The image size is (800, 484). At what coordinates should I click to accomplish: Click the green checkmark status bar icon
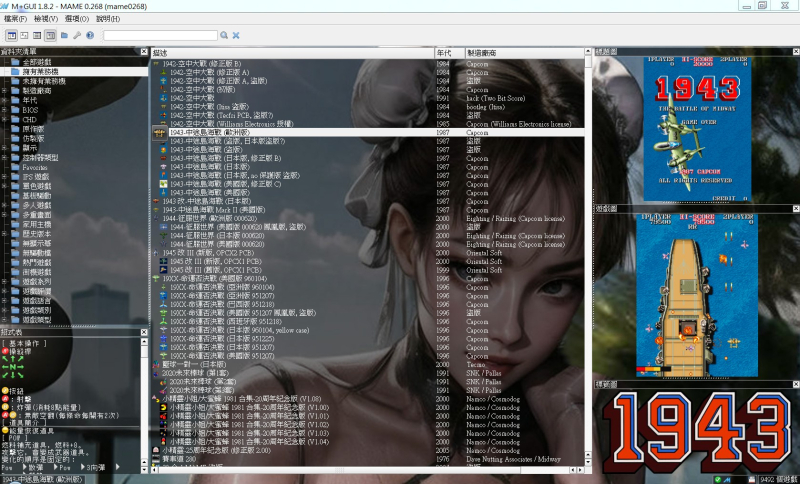[718, 479]
